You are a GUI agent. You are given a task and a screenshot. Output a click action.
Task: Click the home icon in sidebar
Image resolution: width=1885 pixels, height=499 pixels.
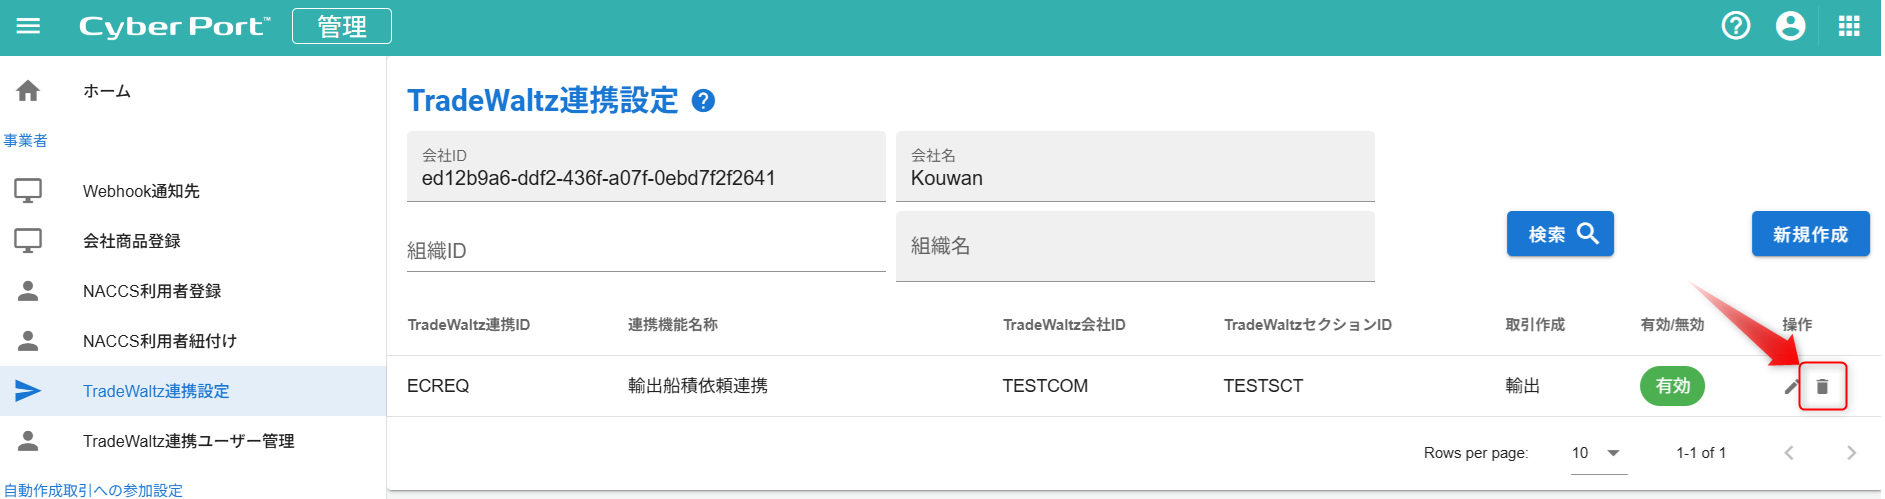point(28,91)
